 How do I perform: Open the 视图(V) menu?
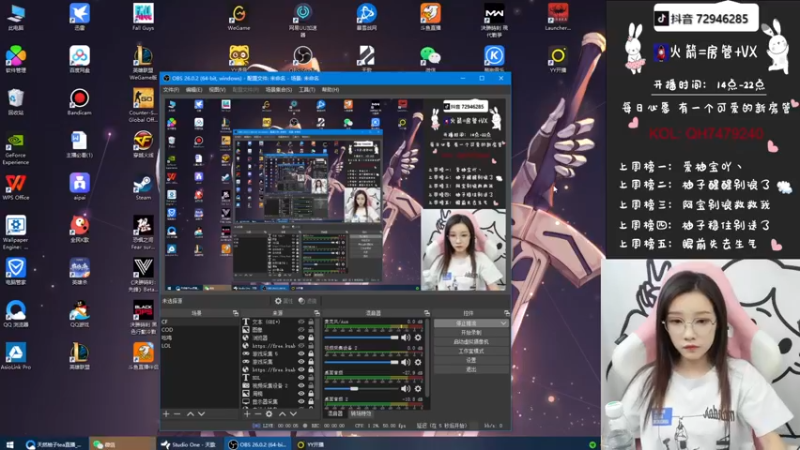[217, 90]
